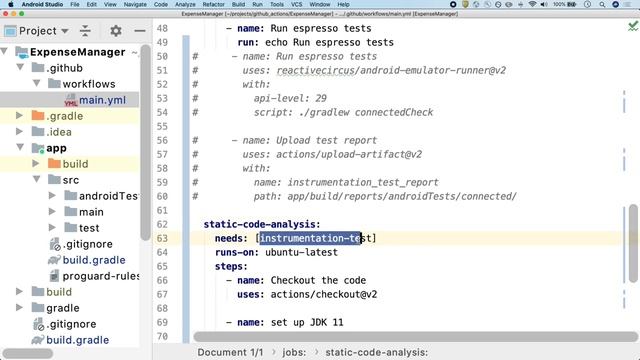This screenshot has height=360, width=640.
Task: Click the Project panel vertical scrollbar
Action: 145,143
